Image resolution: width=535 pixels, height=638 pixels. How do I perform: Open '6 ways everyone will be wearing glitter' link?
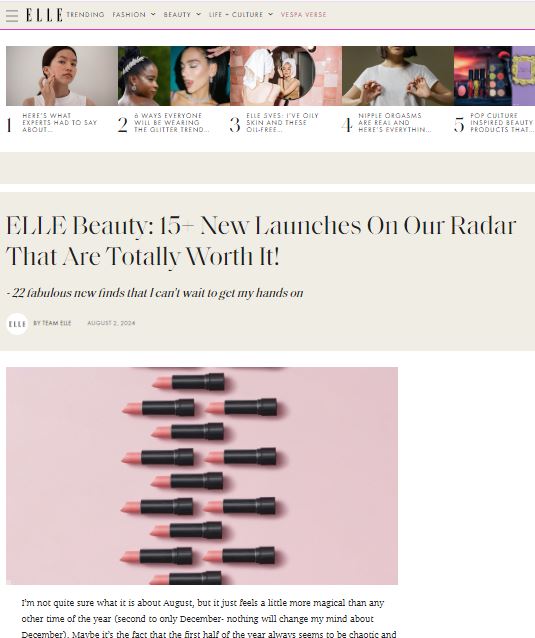pyautogui.click(x=172, y=122)
